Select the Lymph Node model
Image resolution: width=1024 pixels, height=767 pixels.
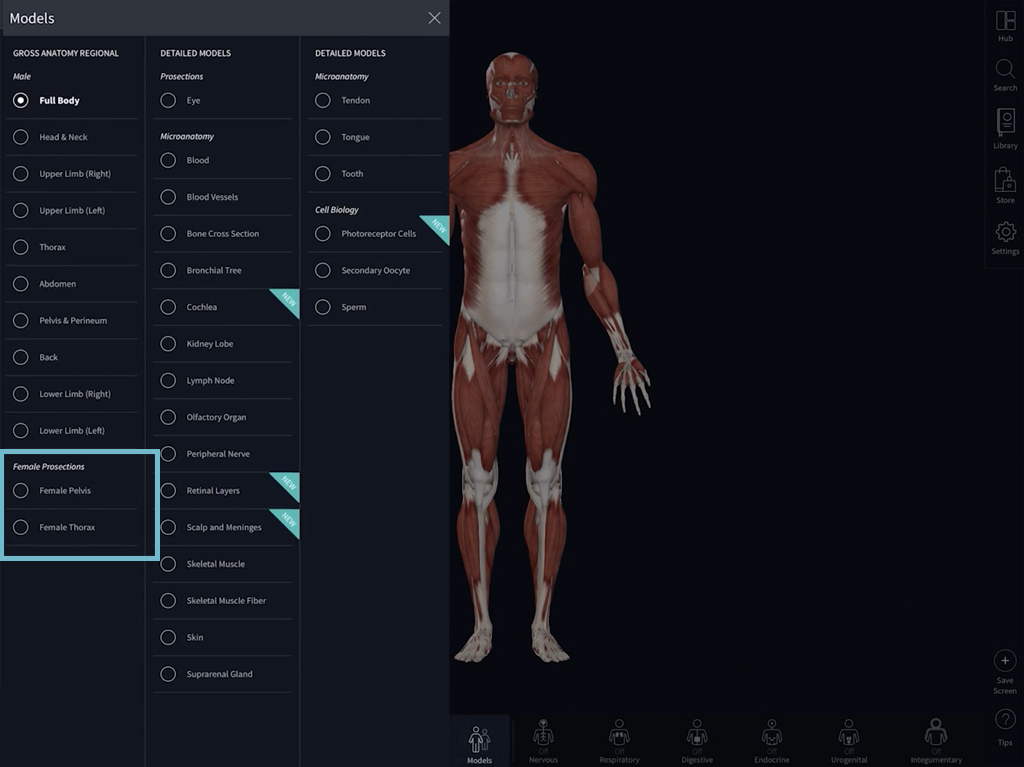(168, 380)
